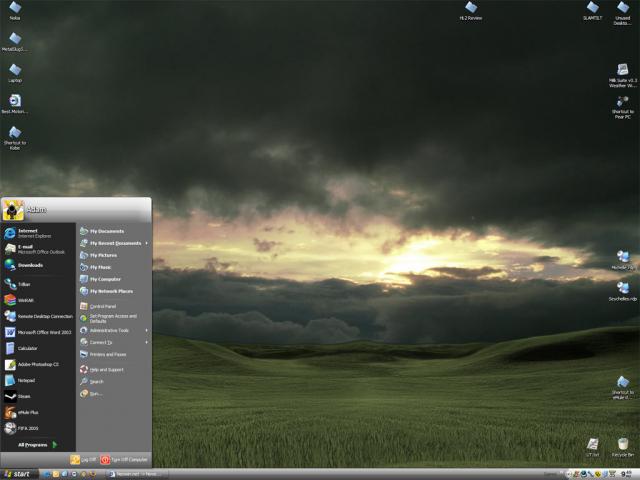
Task: Select the Milk Suite Weather desktop icon
Action: (x=623, y=76)
